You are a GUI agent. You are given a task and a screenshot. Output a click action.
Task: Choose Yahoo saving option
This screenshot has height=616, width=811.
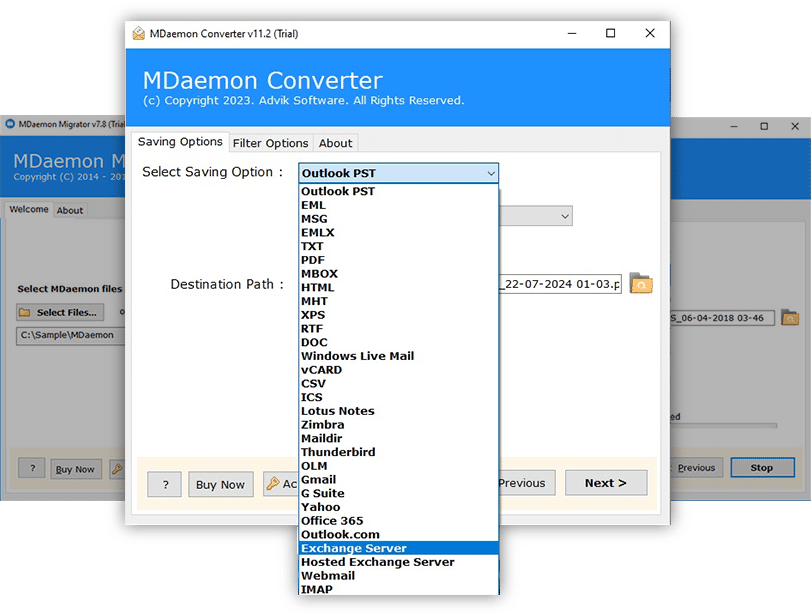tap(398, 507)
